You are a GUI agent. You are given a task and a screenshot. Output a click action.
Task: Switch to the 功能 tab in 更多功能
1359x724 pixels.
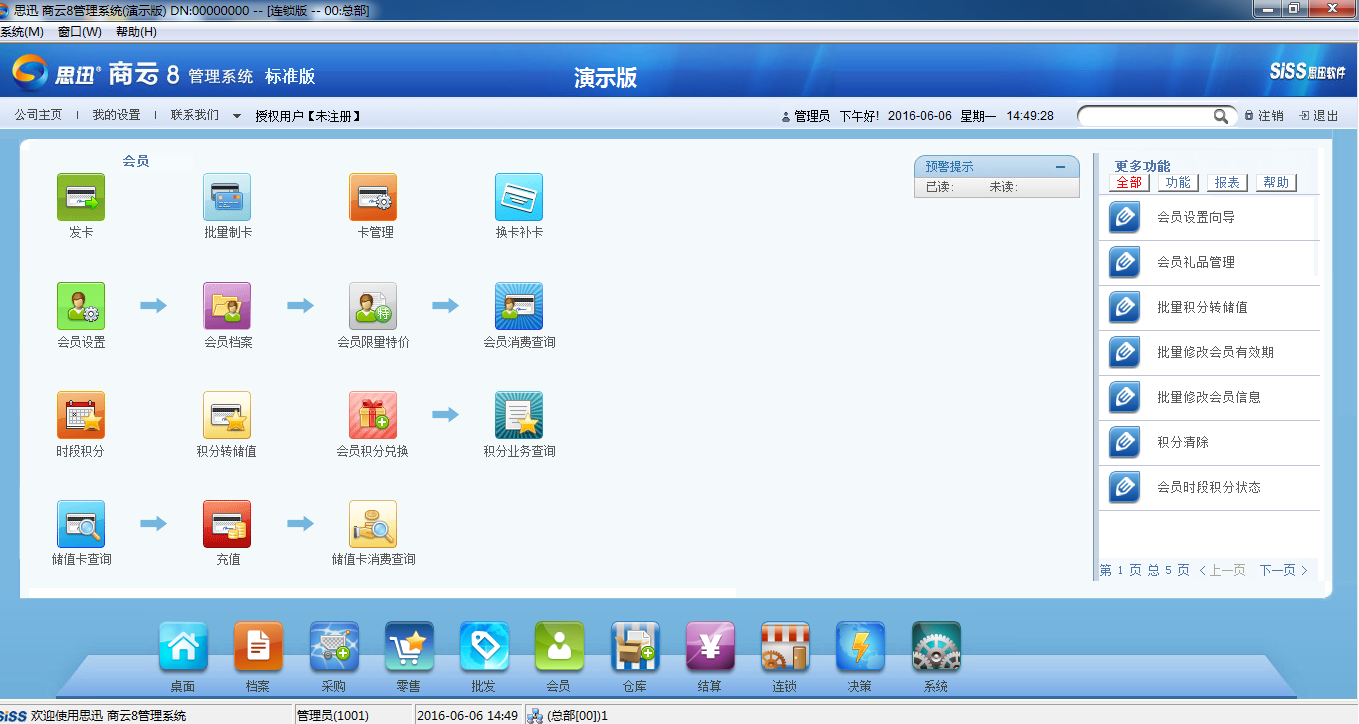pos(1178,183)
